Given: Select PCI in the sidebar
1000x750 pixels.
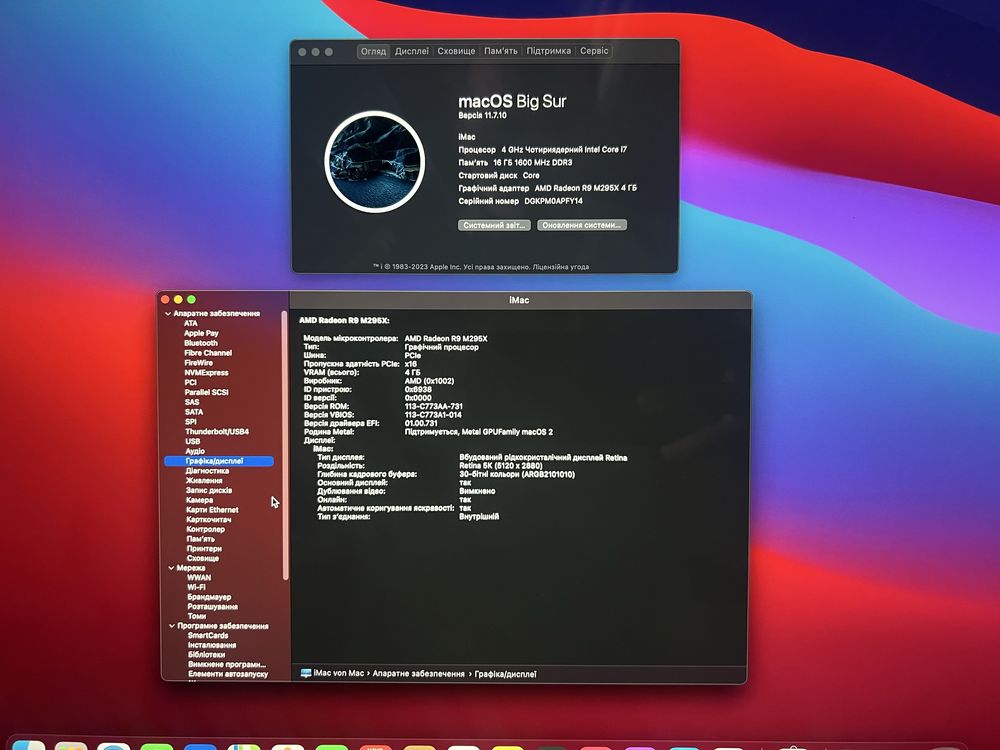Looking at the screenshot, I should coord(191,383).
